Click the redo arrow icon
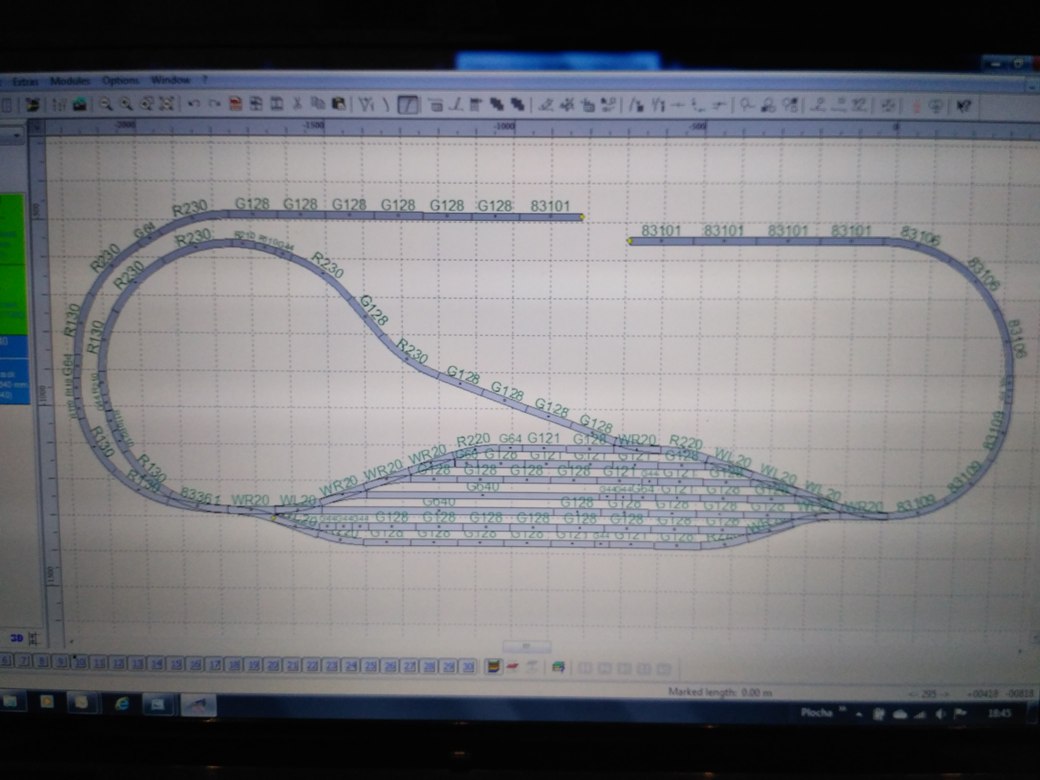 213,103
